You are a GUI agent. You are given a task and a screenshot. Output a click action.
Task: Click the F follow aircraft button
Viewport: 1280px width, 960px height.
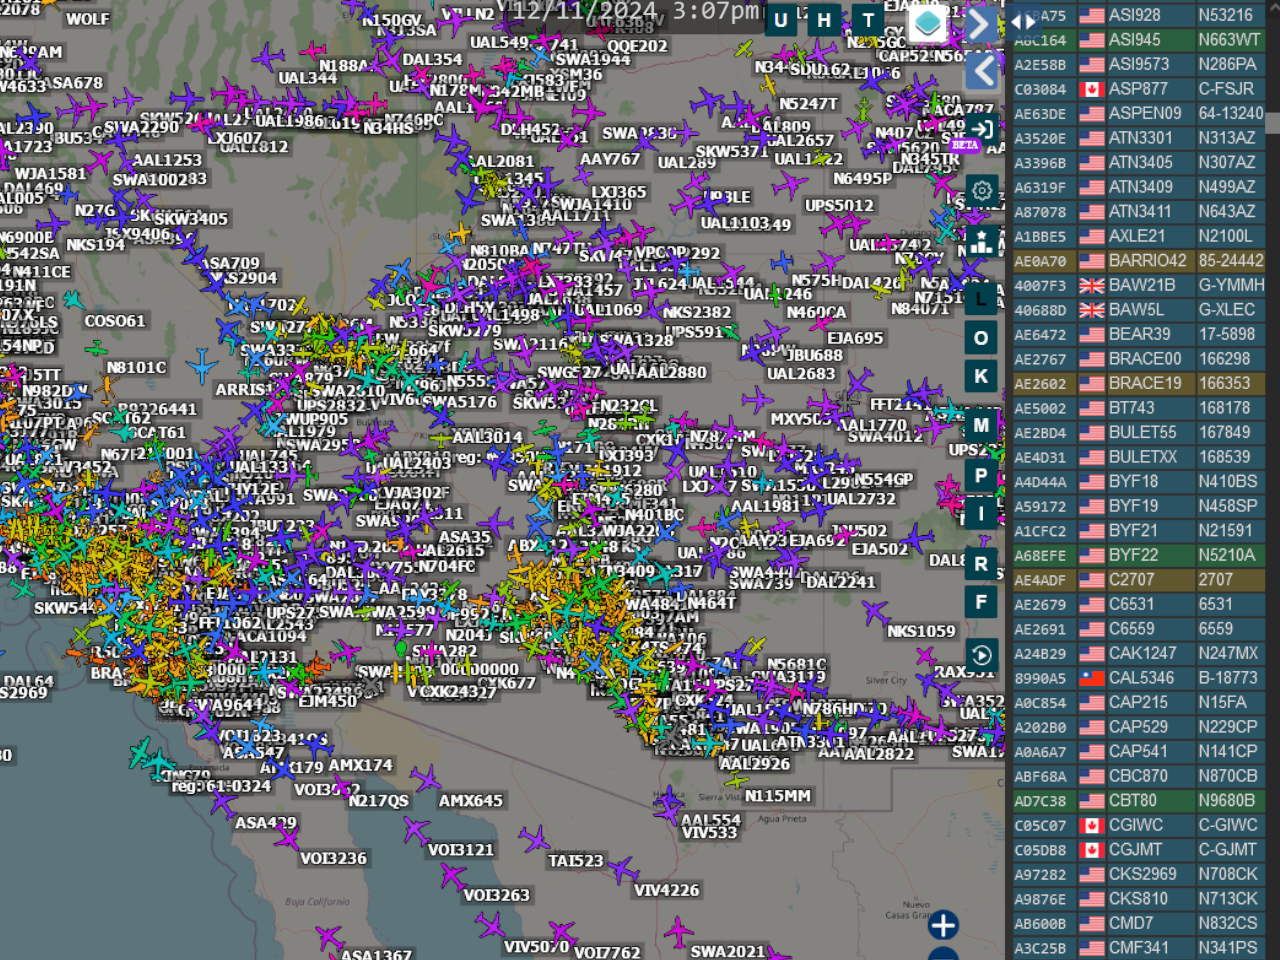981,602
